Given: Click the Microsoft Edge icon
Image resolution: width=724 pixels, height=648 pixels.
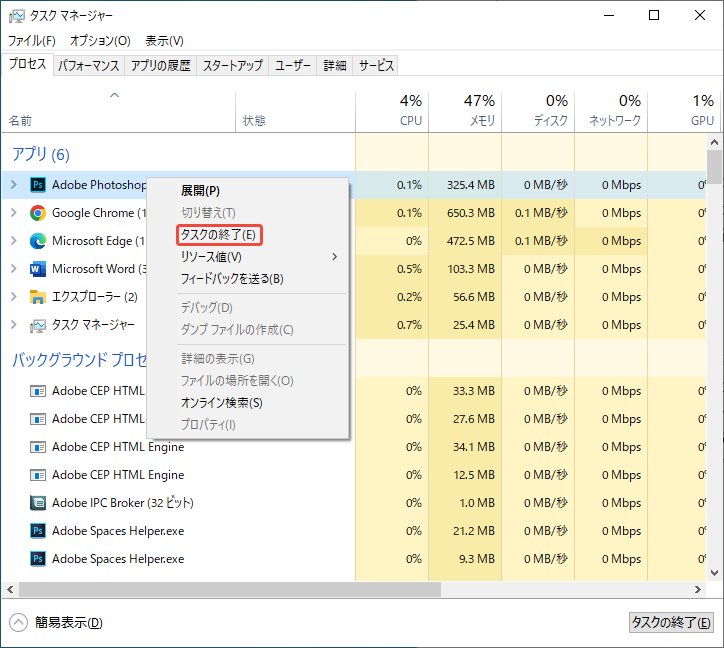Looking at the screenshot, I should 38,241.
